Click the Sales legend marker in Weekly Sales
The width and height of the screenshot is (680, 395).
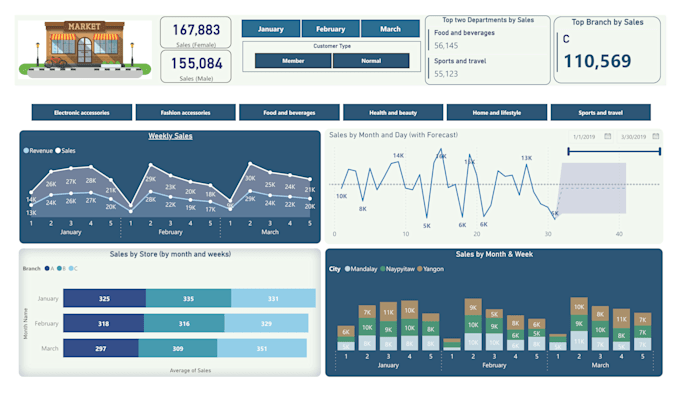(x=58, y=150)
